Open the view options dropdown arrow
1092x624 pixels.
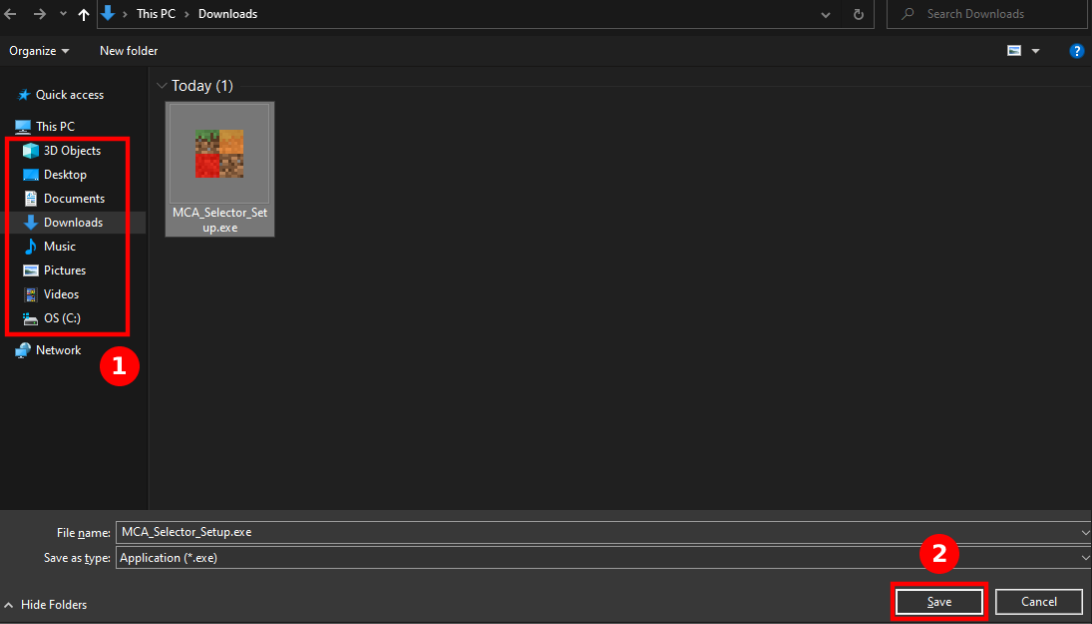(1036, 51)
